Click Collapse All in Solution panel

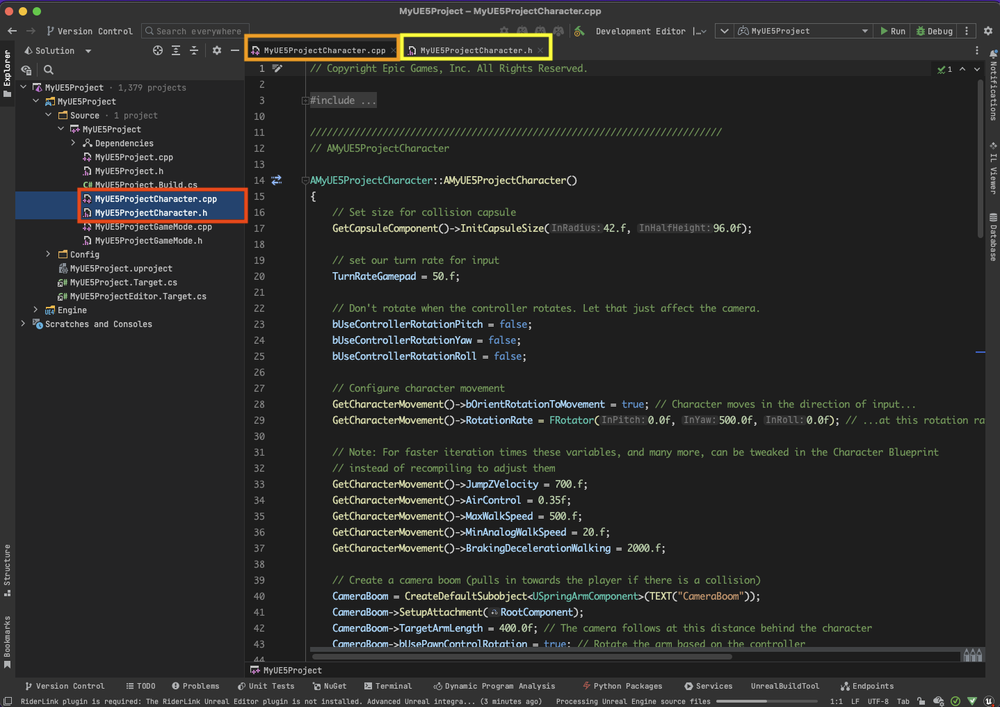pyautogui.click(x=195, y=50)
